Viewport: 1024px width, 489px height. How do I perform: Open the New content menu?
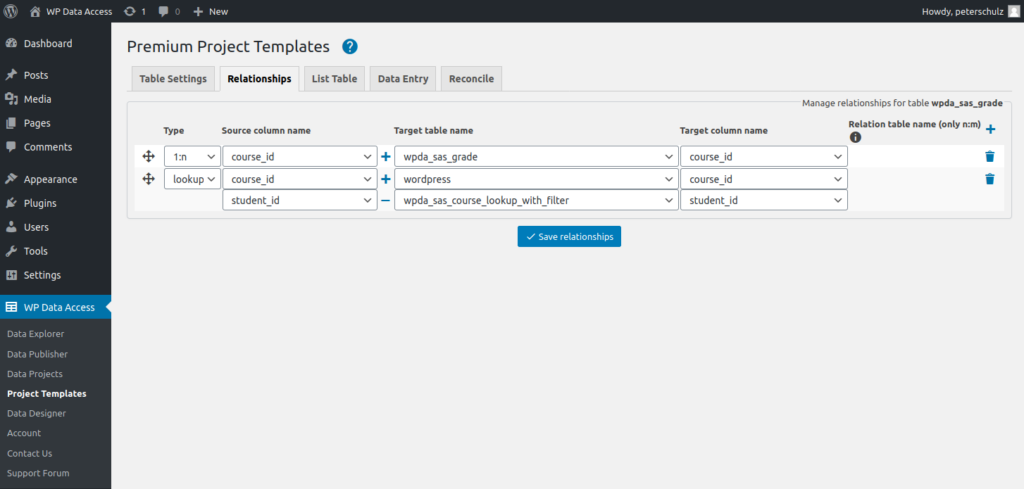click(x=211, y=11)
